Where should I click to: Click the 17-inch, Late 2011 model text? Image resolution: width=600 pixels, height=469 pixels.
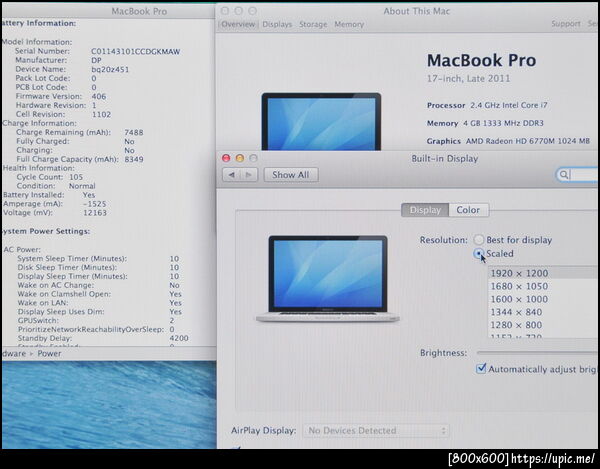(x=468, y=79)
